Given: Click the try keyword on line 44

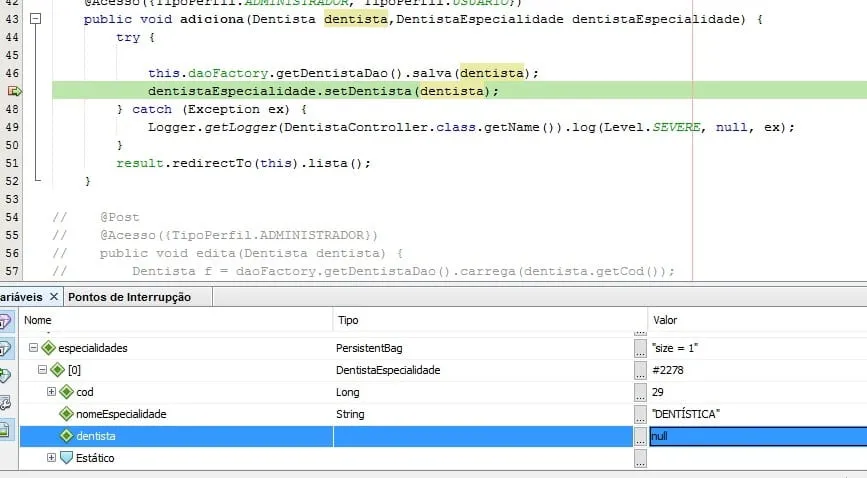Looking at the screenshot, I should click(128, 38).
